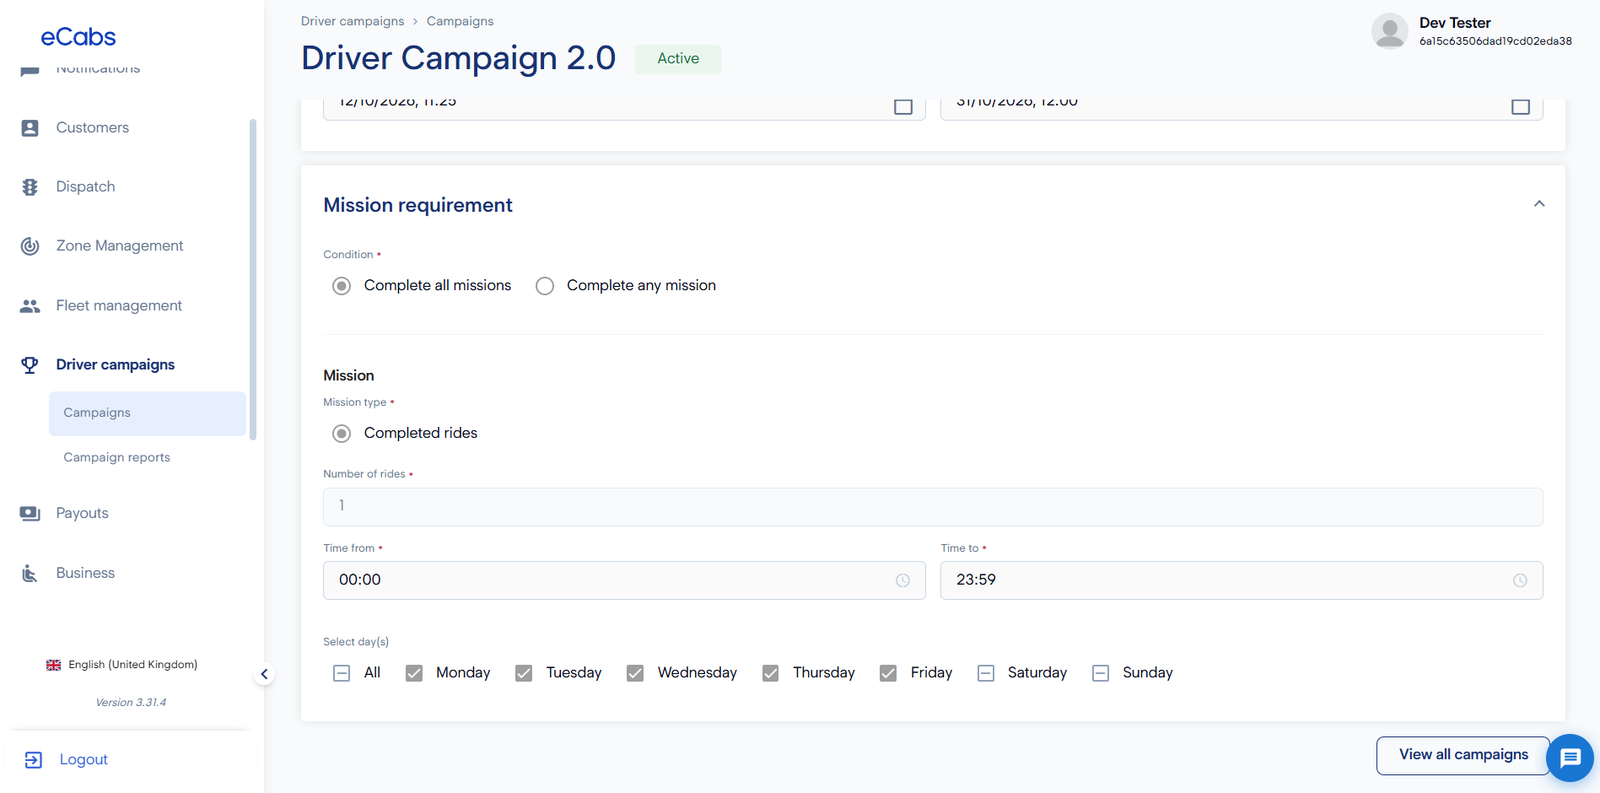Viewport: 1600px width, 793px height.
Task: Toggle the Friday checkbox
Action: point(888,674)
